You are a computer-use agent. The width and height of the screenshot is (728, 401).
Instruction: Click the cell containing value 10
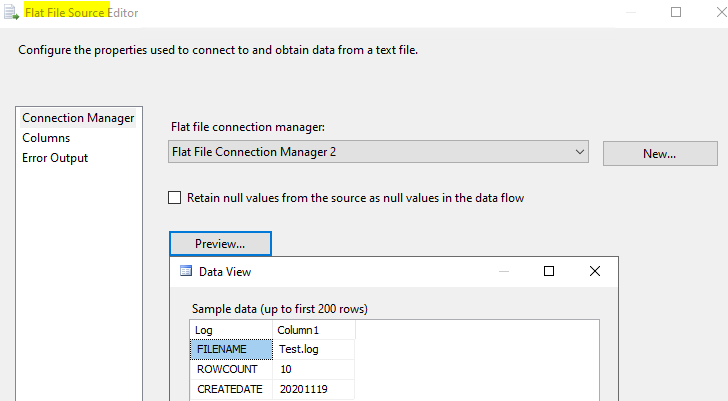click(x=314, y=369)
